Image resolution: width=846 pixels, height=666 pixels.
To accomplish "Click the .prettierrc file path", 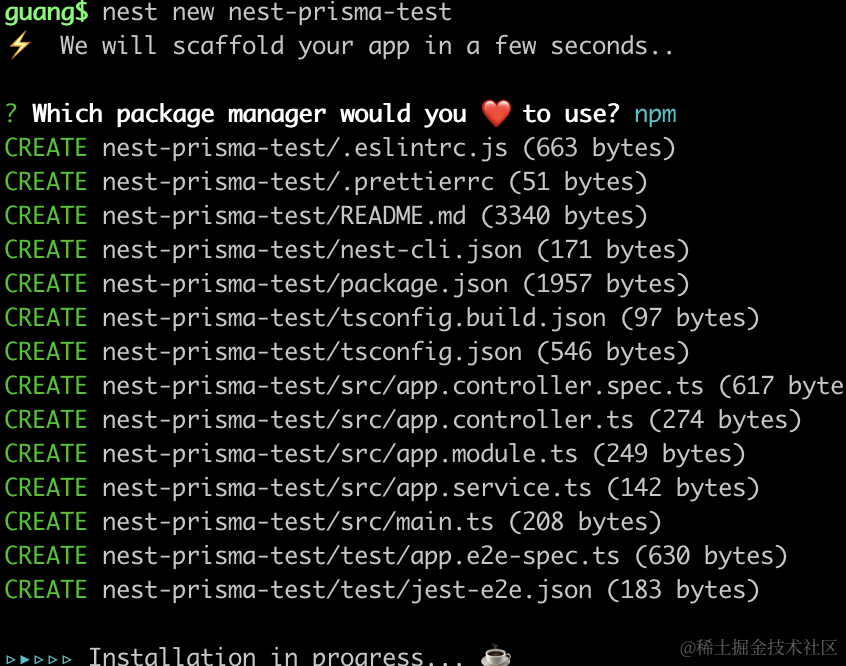I will tap(298, 182).
